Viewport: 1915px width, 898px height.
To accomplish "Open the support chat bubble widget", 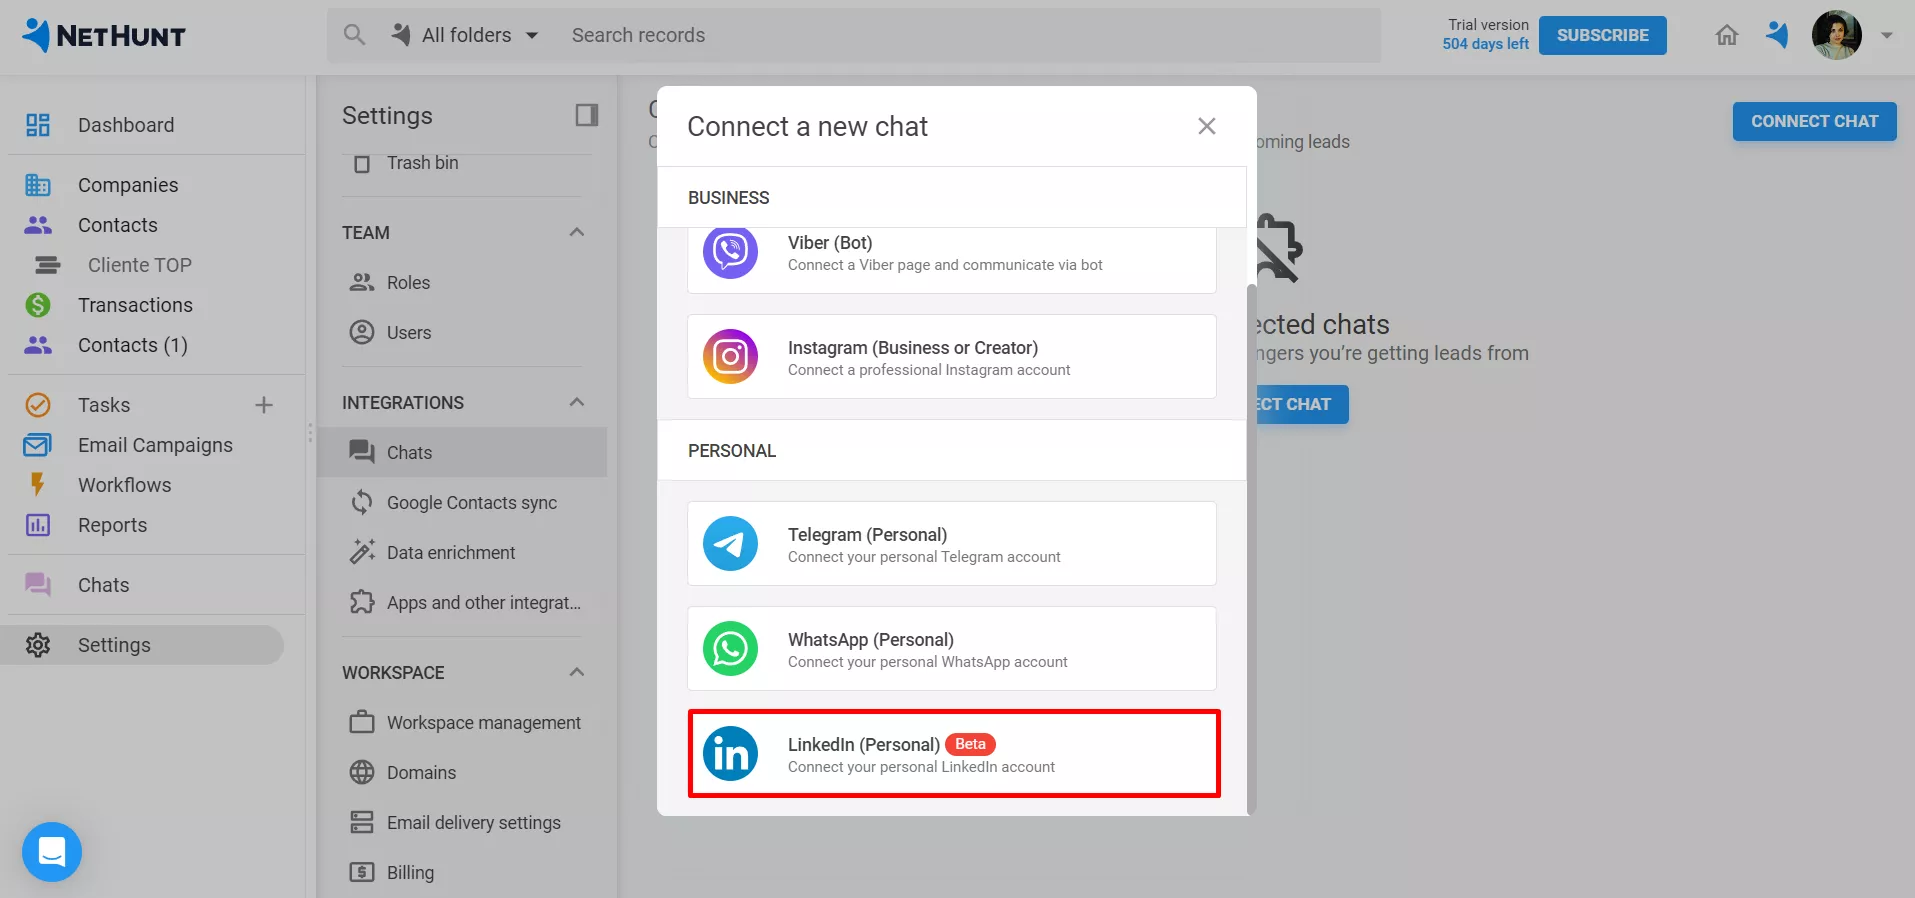I will tap(52, 852).
